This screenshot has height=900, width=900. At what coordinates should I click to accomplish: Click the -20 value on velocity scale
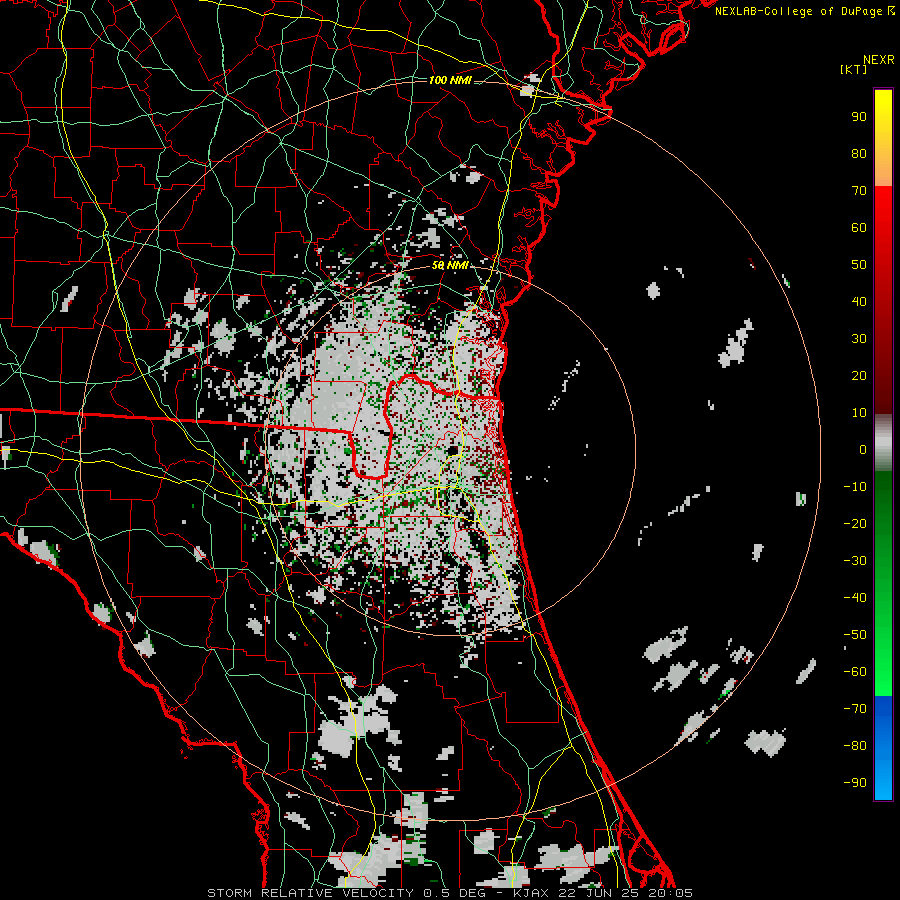coord(855,524)
